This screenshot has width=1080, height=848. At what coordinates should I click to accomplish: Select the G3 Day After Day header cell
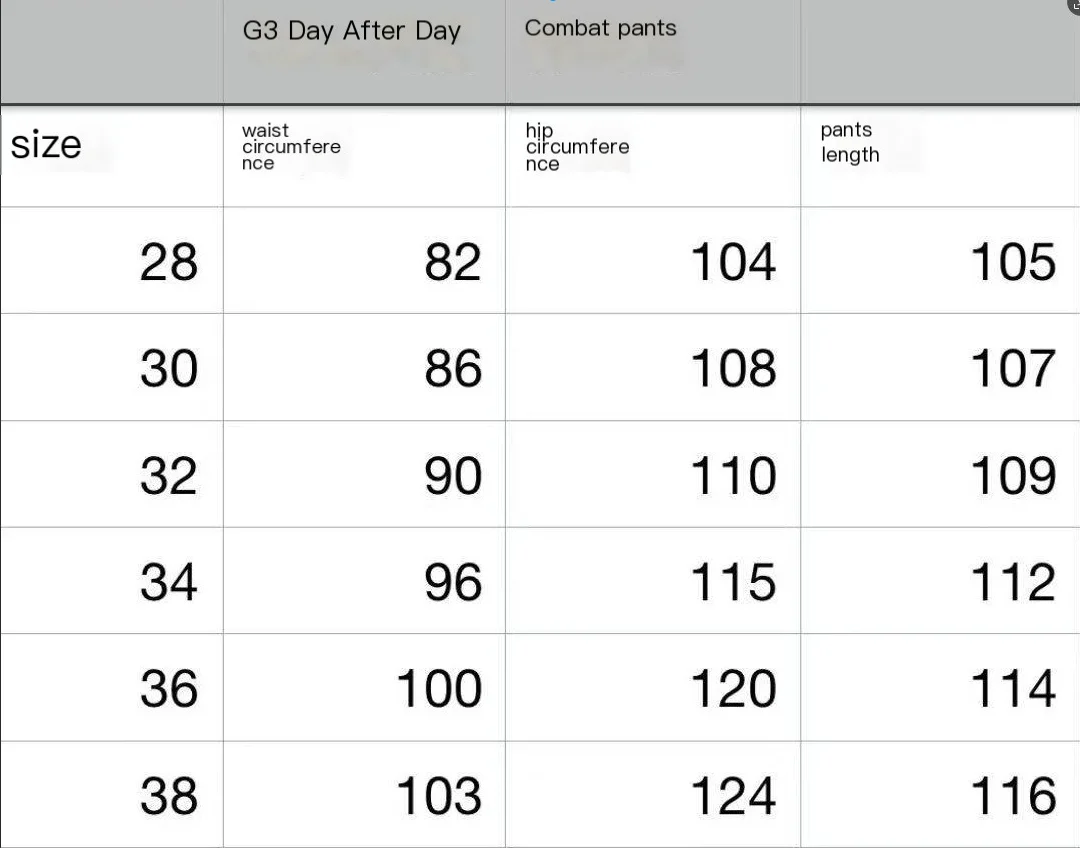364,52
